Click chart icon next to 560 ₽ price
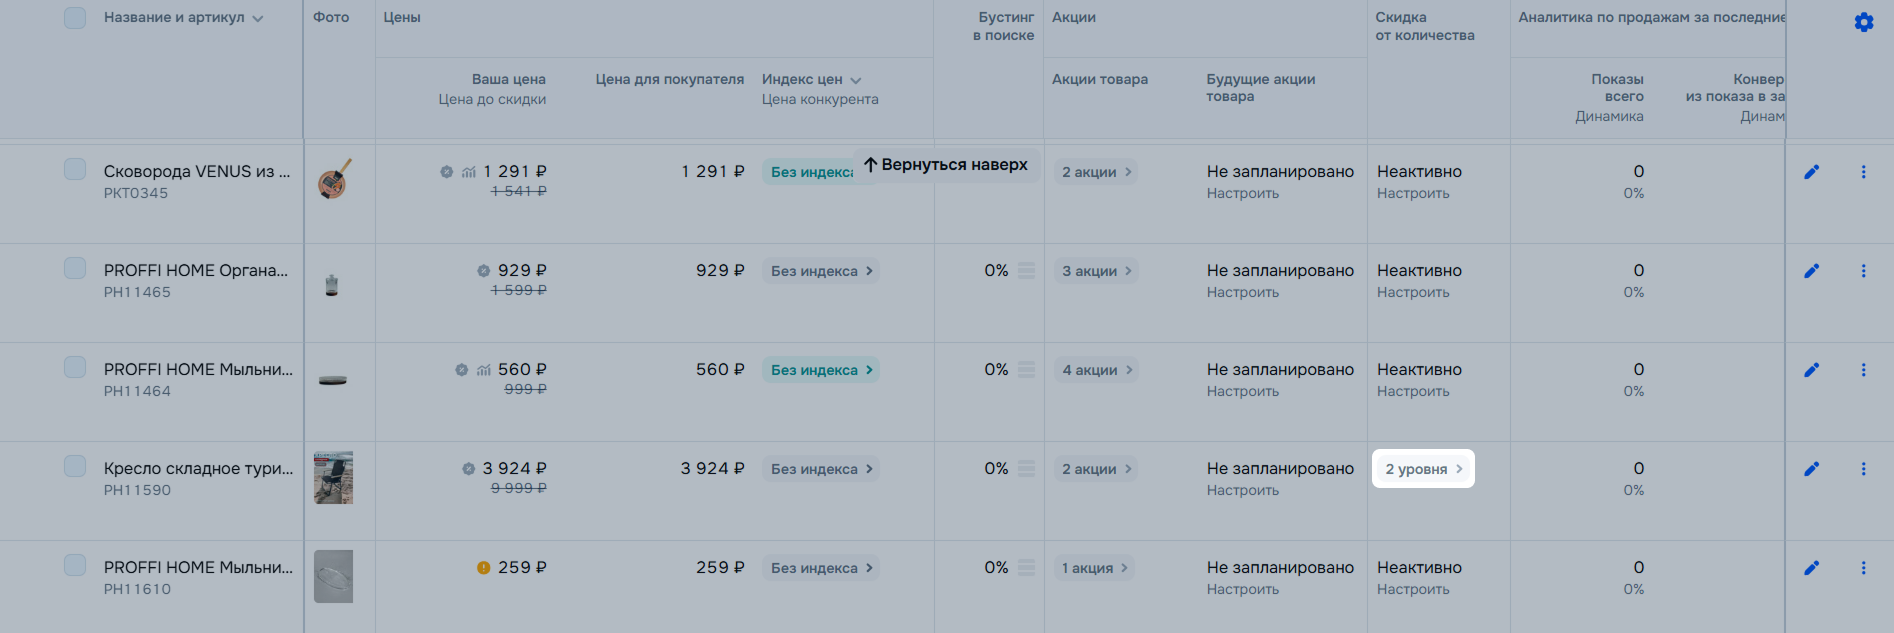1894x633 pixels. pos(484,370)
